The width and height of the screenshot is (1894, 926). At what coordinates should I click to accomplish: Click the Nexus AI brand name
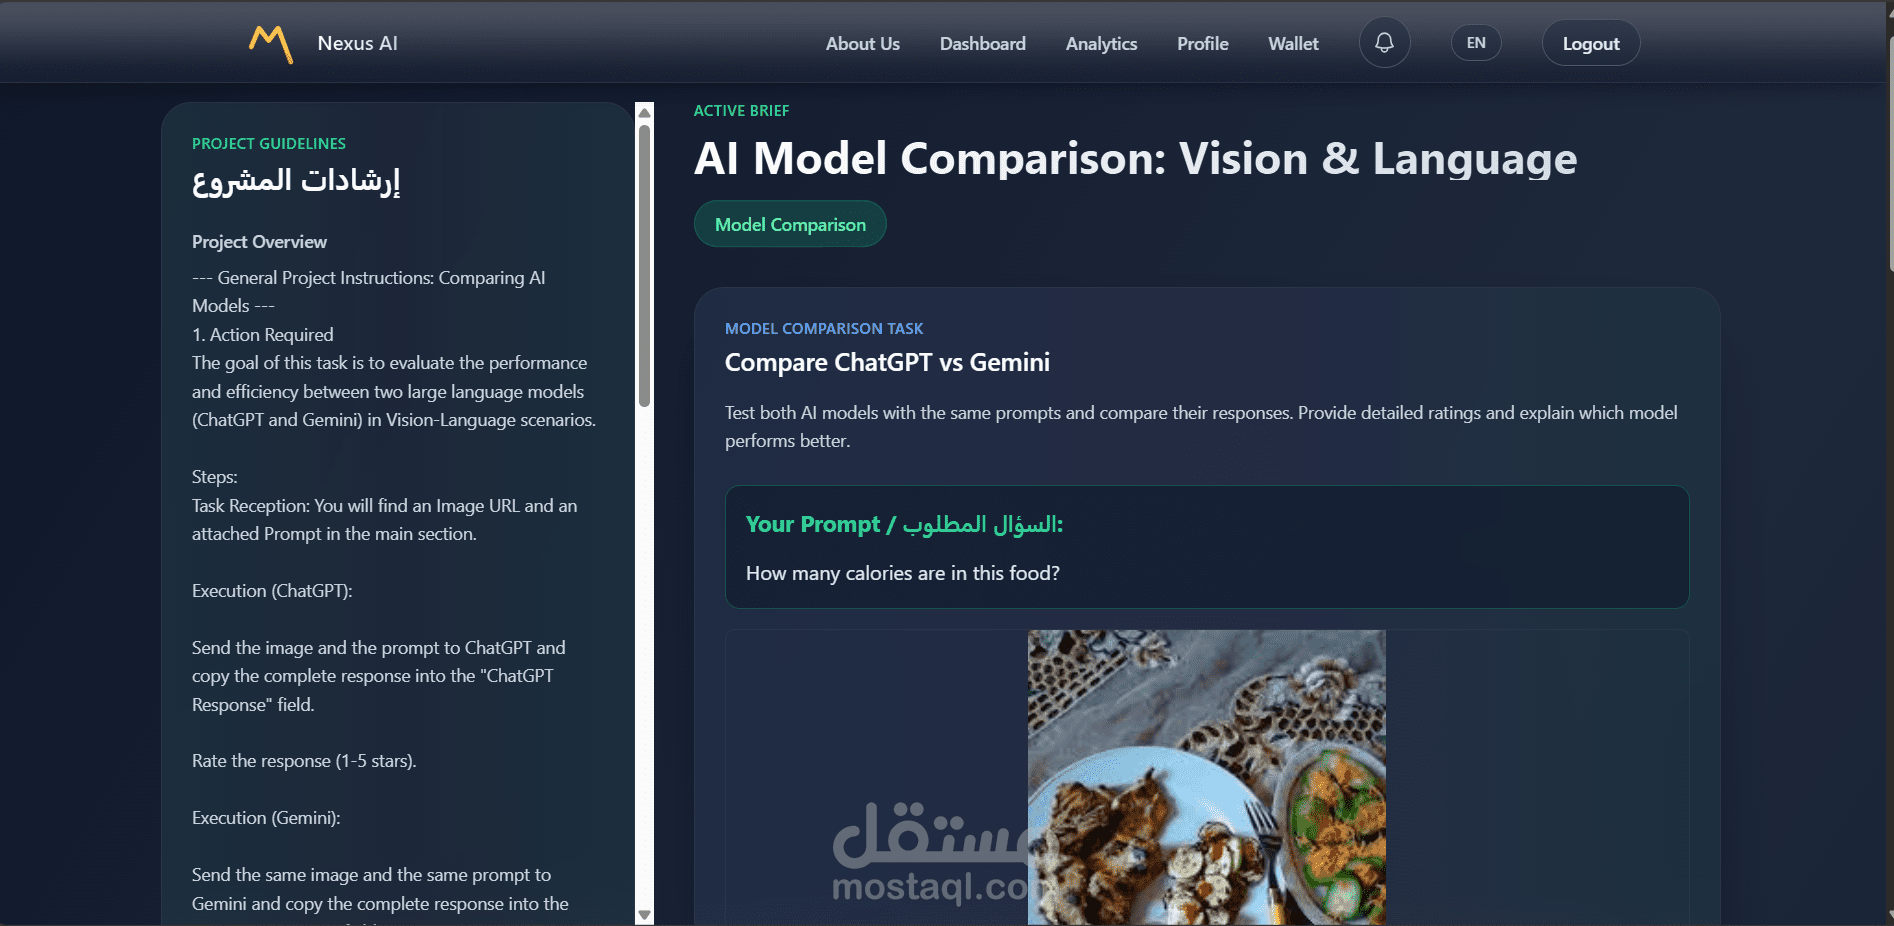(357, 43)
